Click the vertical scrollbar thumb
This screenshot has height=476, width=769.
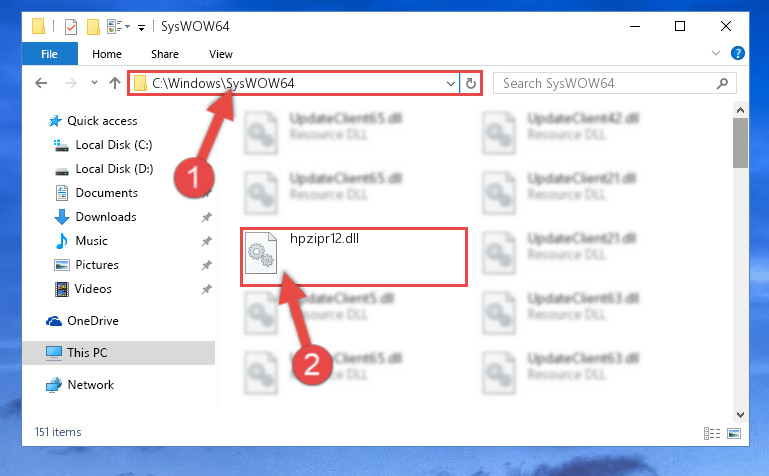click(740, 143)
